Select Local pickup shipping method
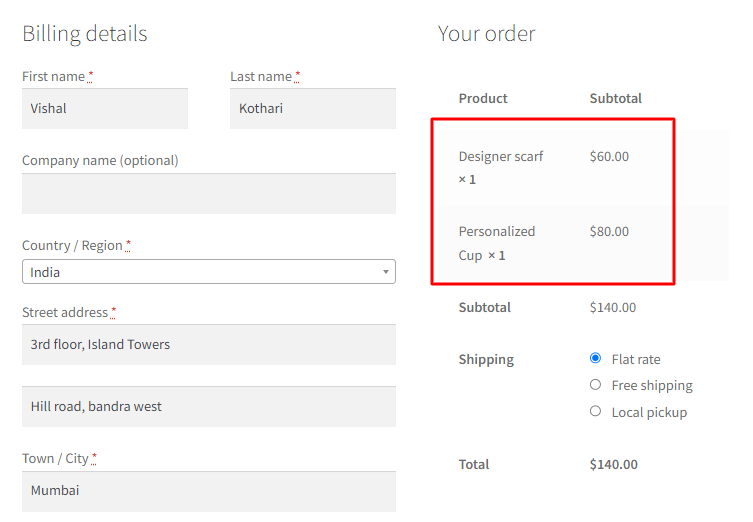The image size is (753, 522). 596,411
